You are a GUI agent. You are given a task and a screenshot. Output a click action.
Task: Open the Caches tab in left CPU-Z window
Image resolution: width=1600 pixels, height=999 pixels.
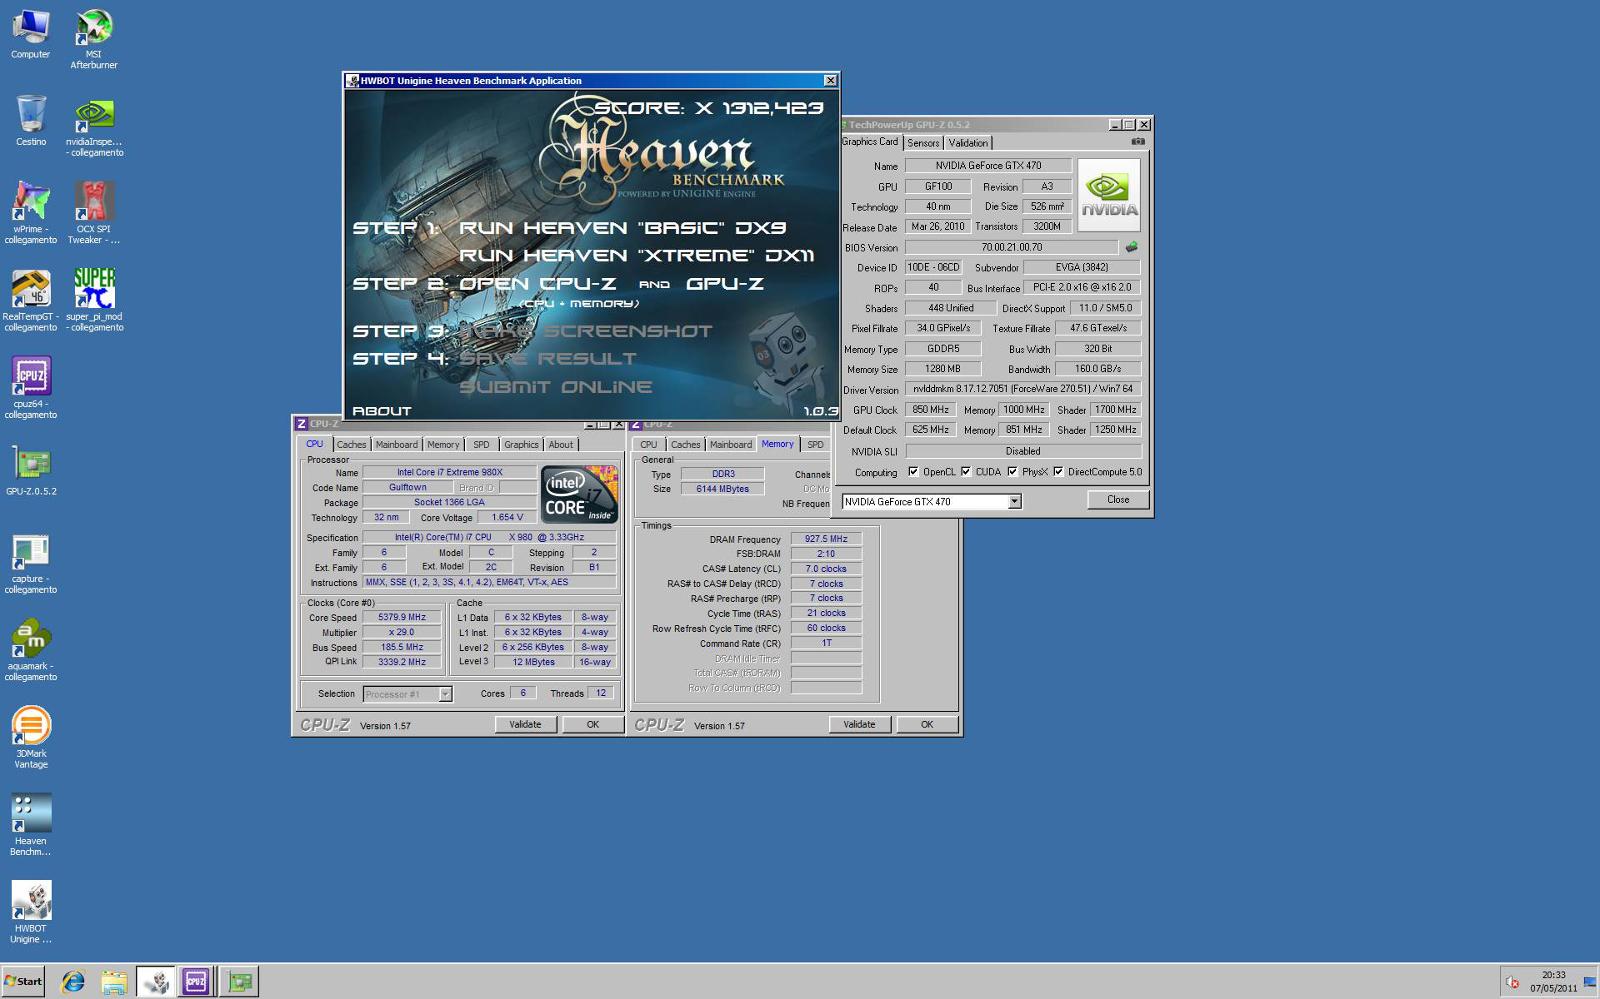click(x=351, y=445)
